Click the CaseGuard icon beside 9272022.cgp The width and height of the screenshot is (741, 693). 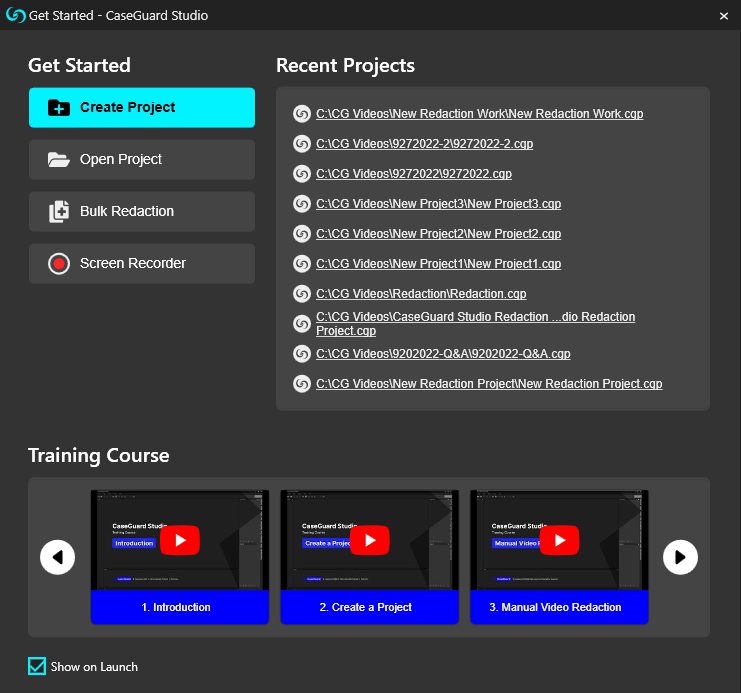click(302, 174)
